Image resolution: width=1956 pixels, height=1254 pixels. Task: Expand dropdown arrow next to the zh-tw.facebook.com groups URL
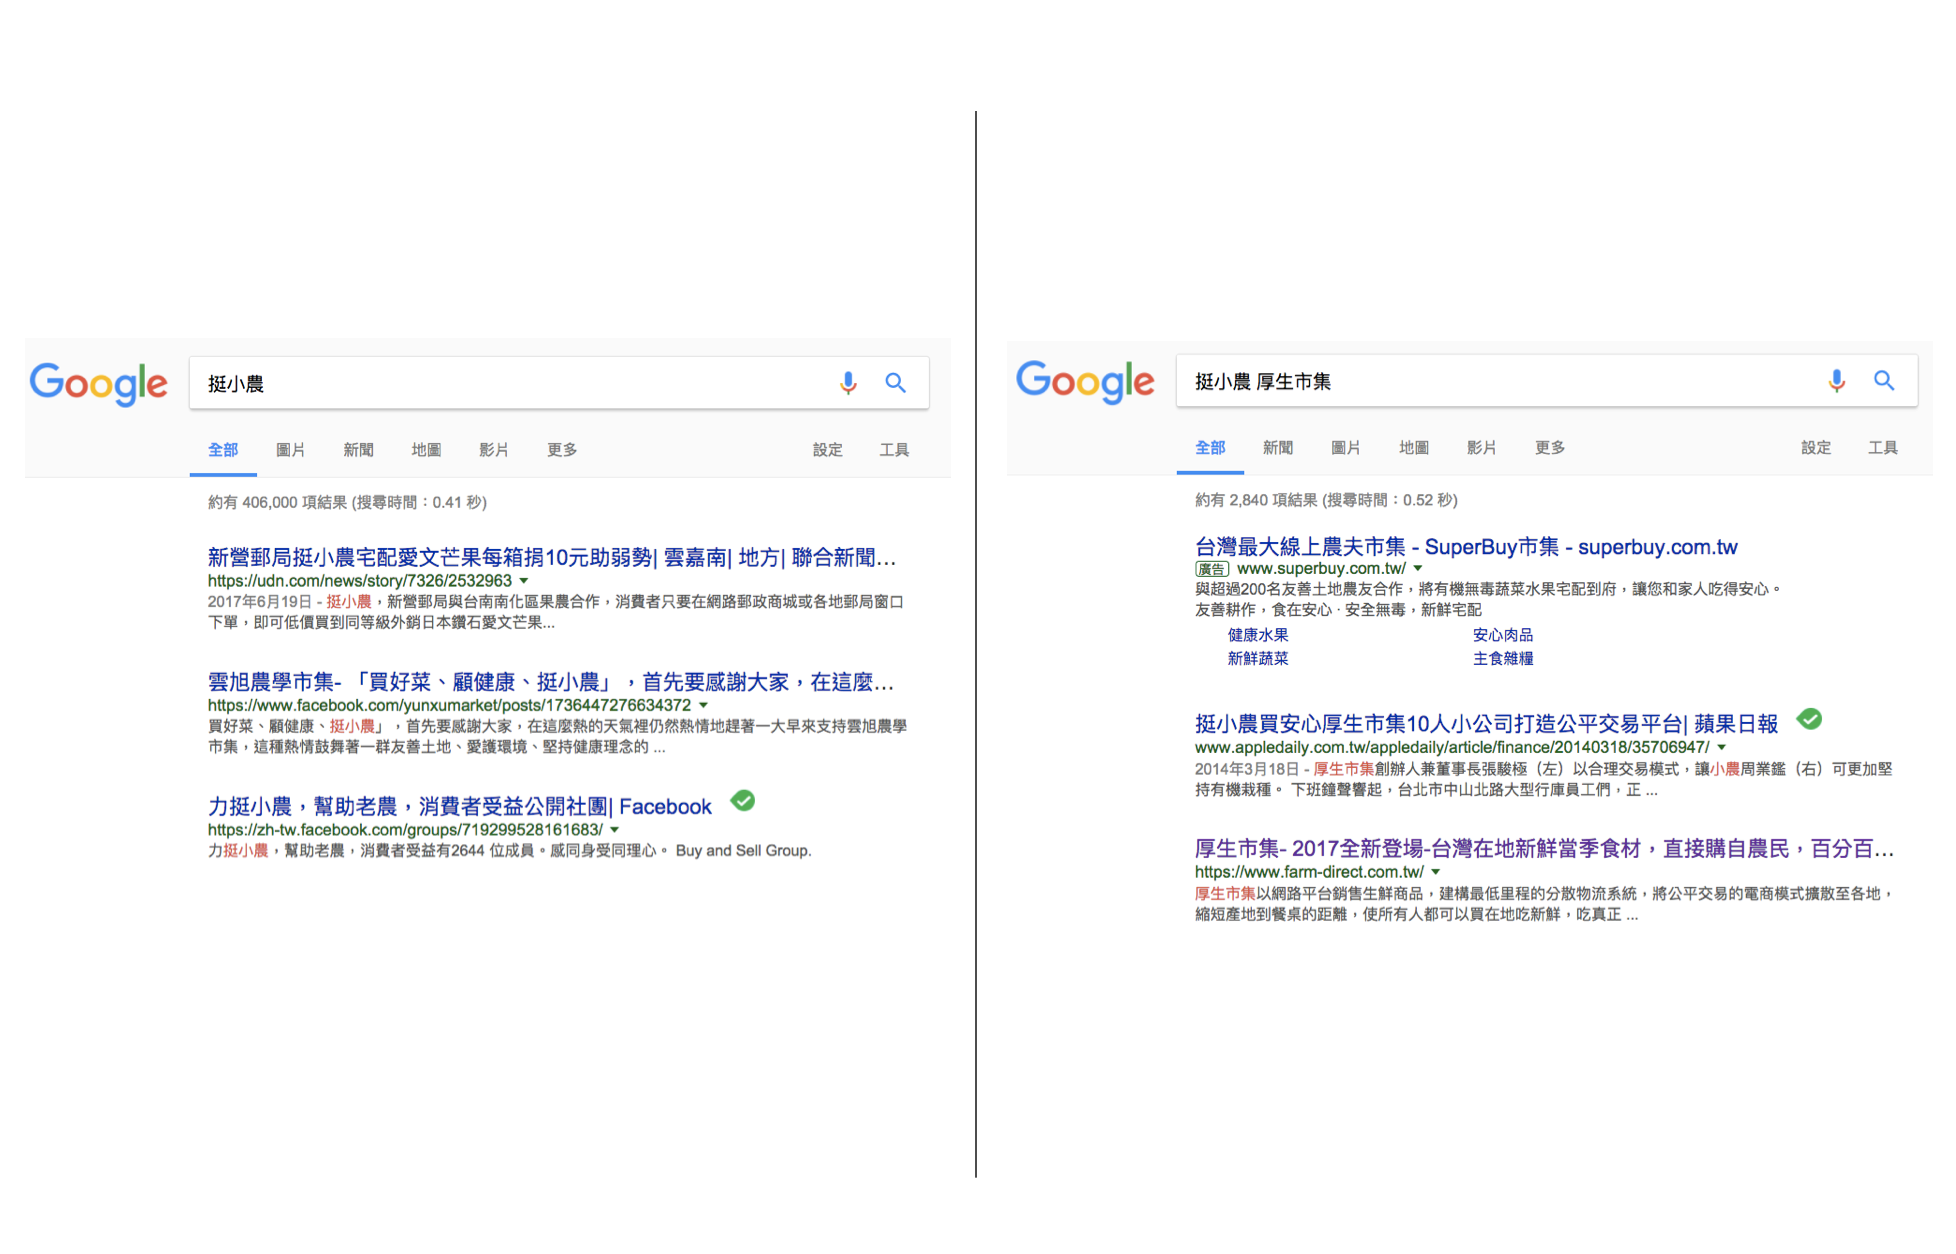(x=614, y=830)
